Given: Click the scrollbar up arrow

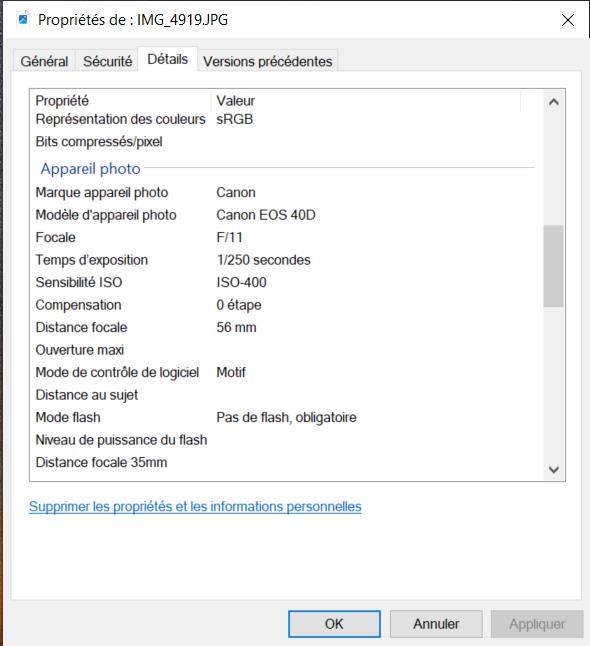Looking at the screenshot, I should (554, 102).
